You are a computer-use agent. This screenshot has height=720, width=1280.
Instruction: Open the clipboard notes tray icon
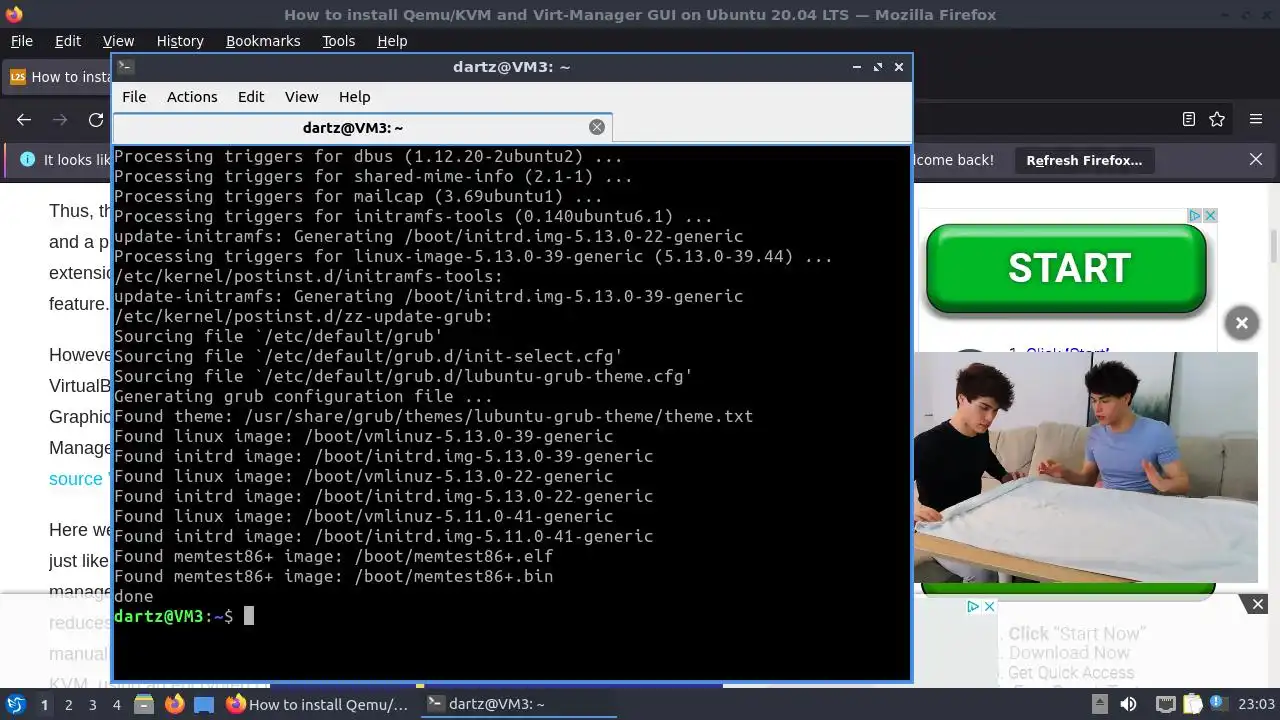pyautogui.click(x=1192, y=704)
